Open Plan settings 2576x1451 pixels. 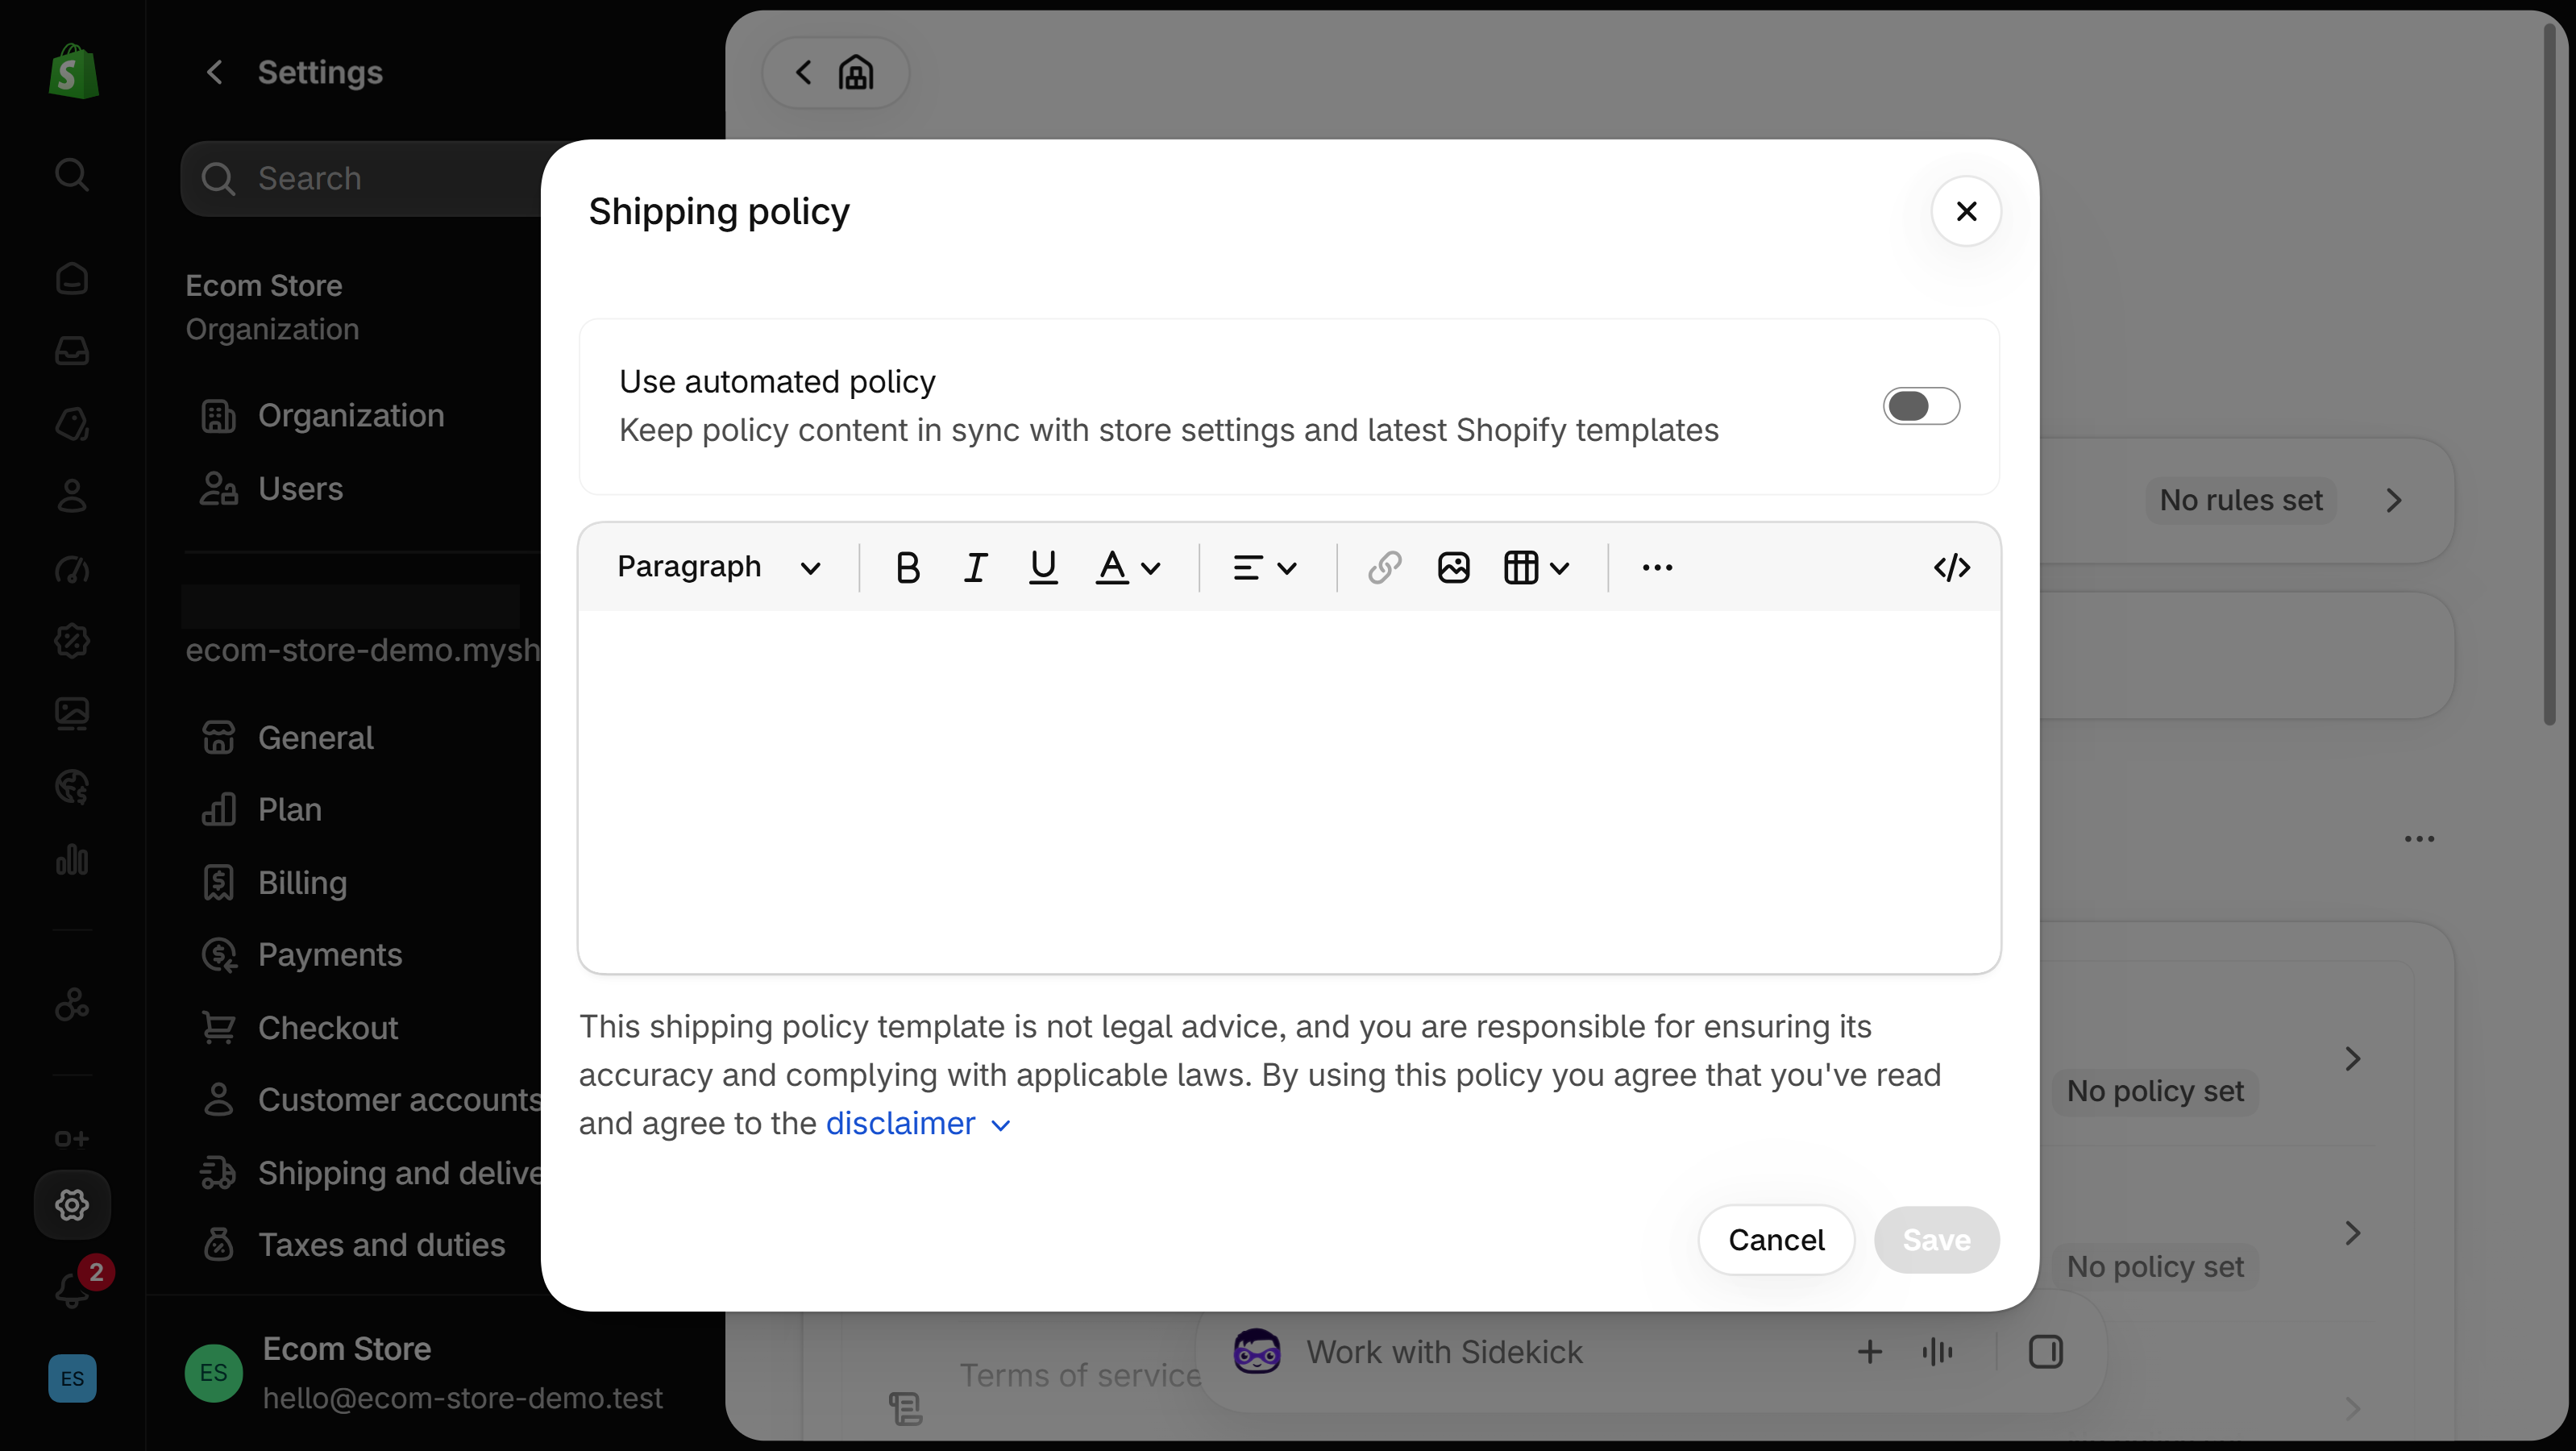(261, 809)
